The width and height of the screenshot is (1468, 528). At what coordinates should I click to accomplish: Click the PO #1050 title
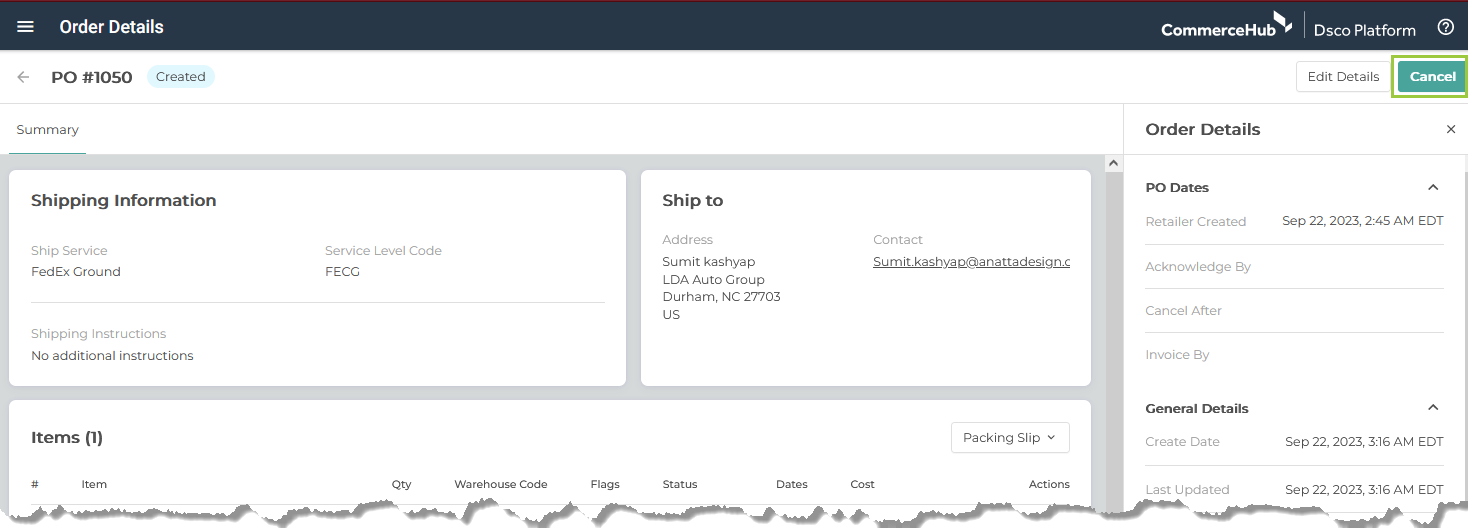pos(92,77)
